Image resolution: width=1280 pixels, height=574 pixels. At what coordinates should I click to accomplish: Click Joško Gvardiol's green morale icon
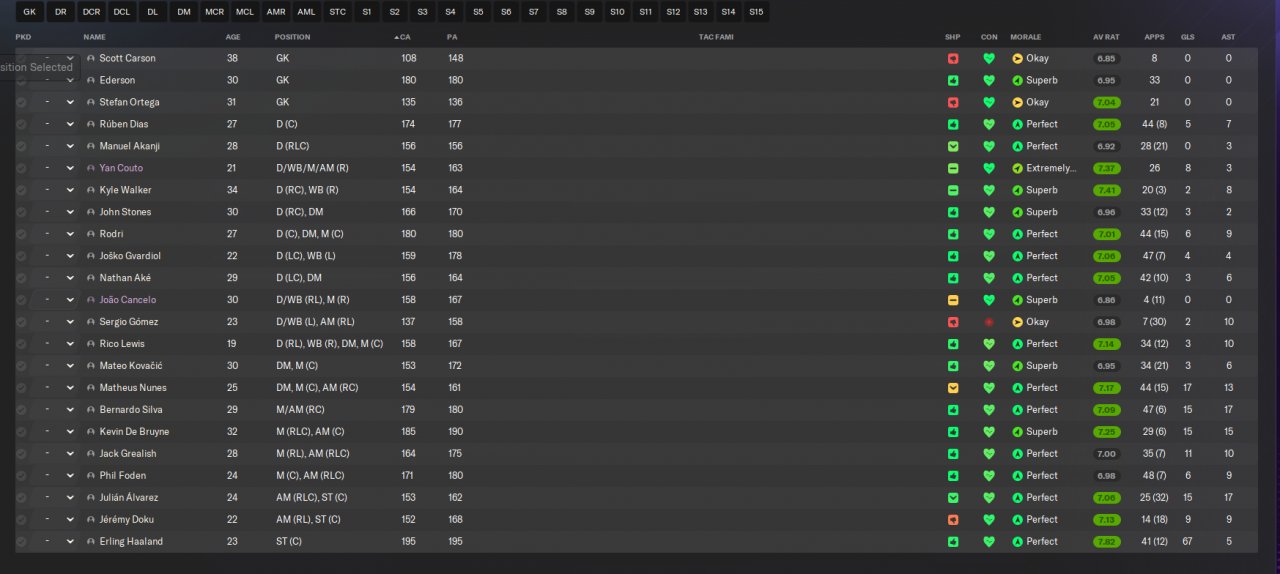coord(1018,256)
